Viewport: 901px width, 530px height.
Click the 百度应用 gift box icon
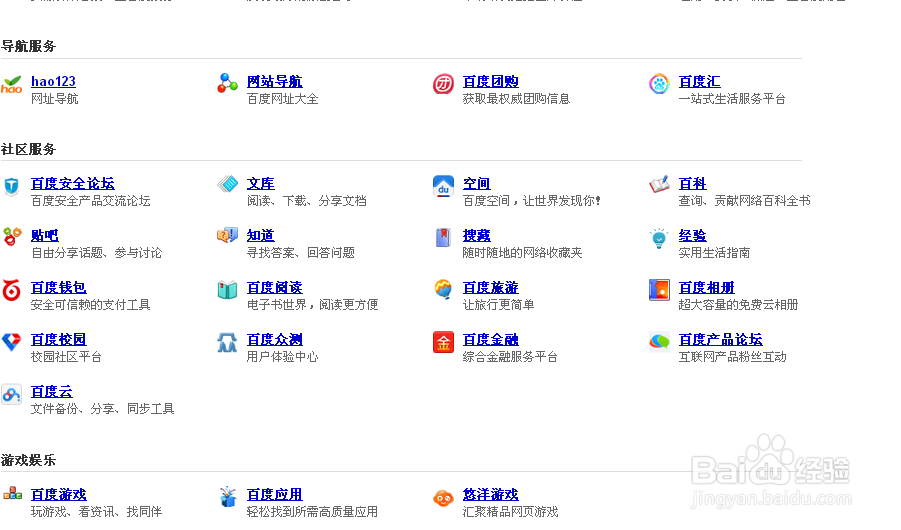coord(228,497)
